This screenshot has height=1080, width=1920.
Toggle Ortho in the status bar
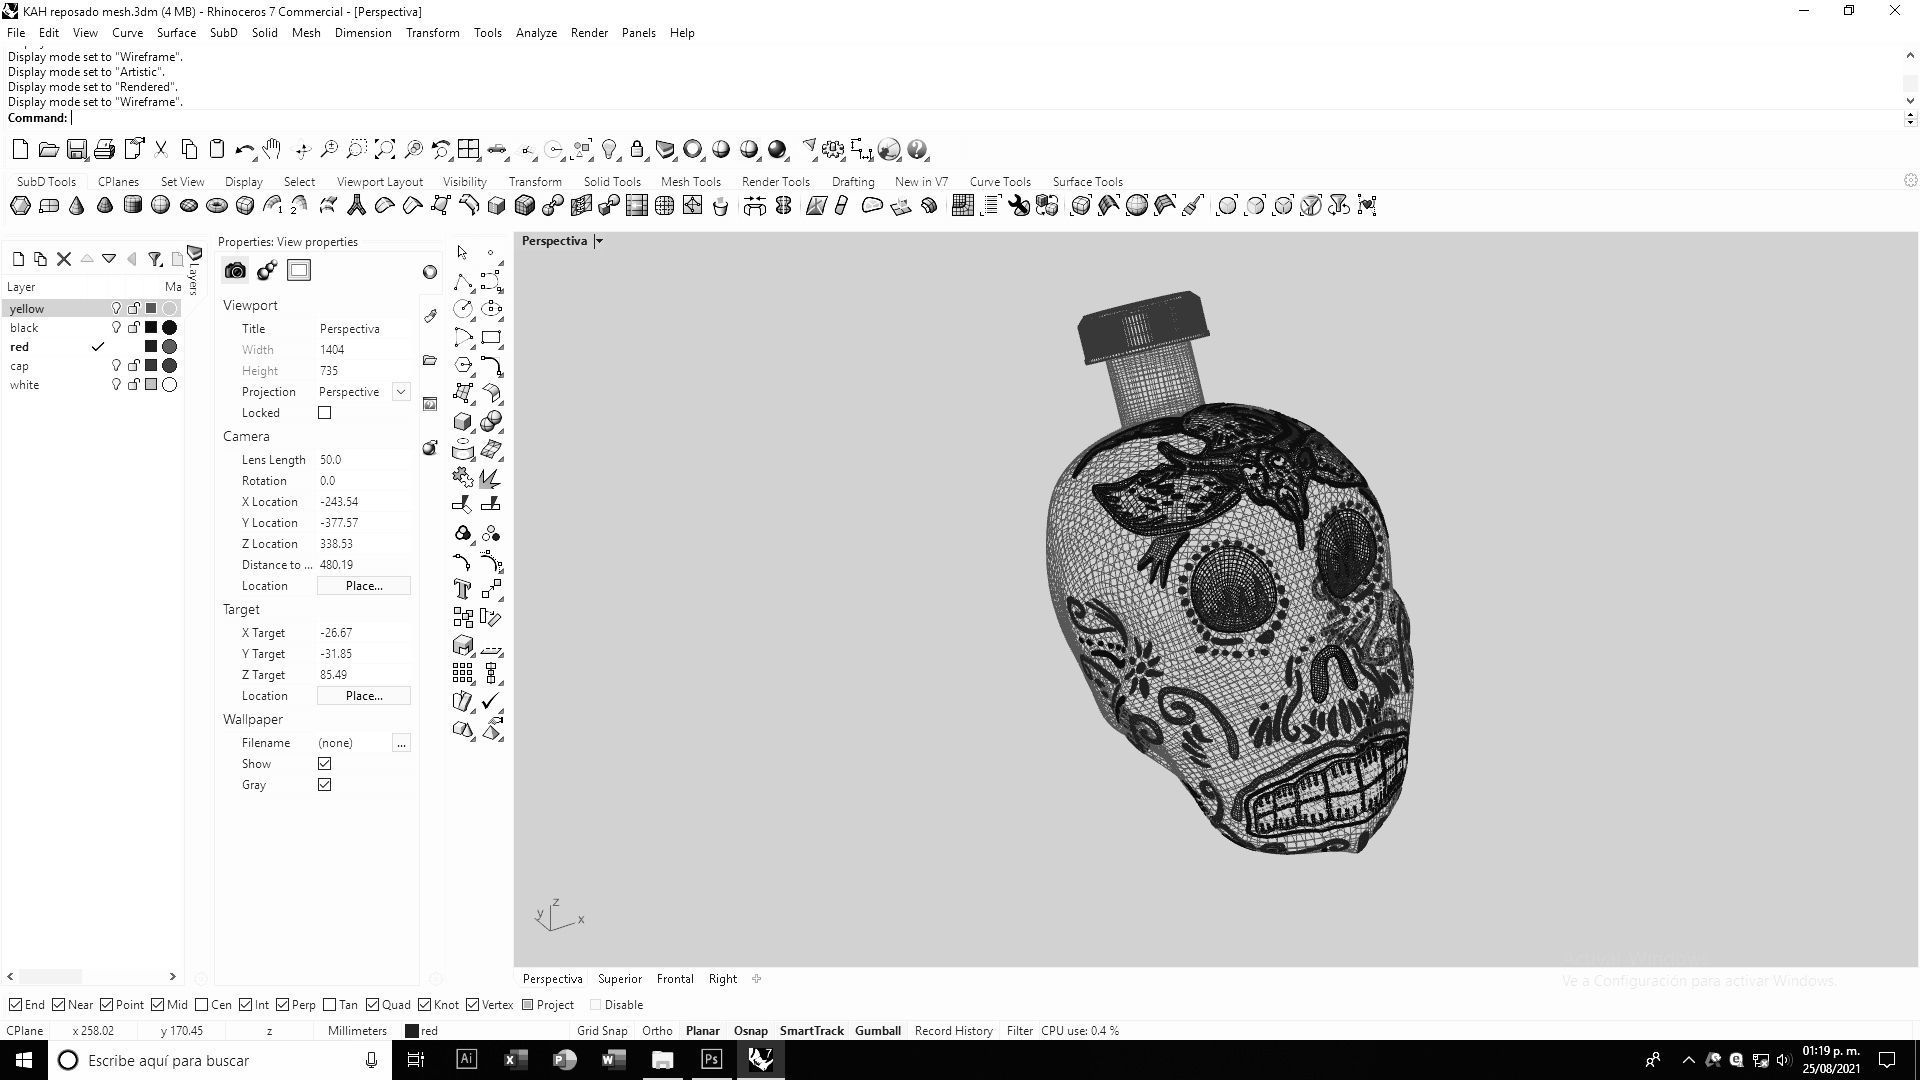click(657, 1031)
